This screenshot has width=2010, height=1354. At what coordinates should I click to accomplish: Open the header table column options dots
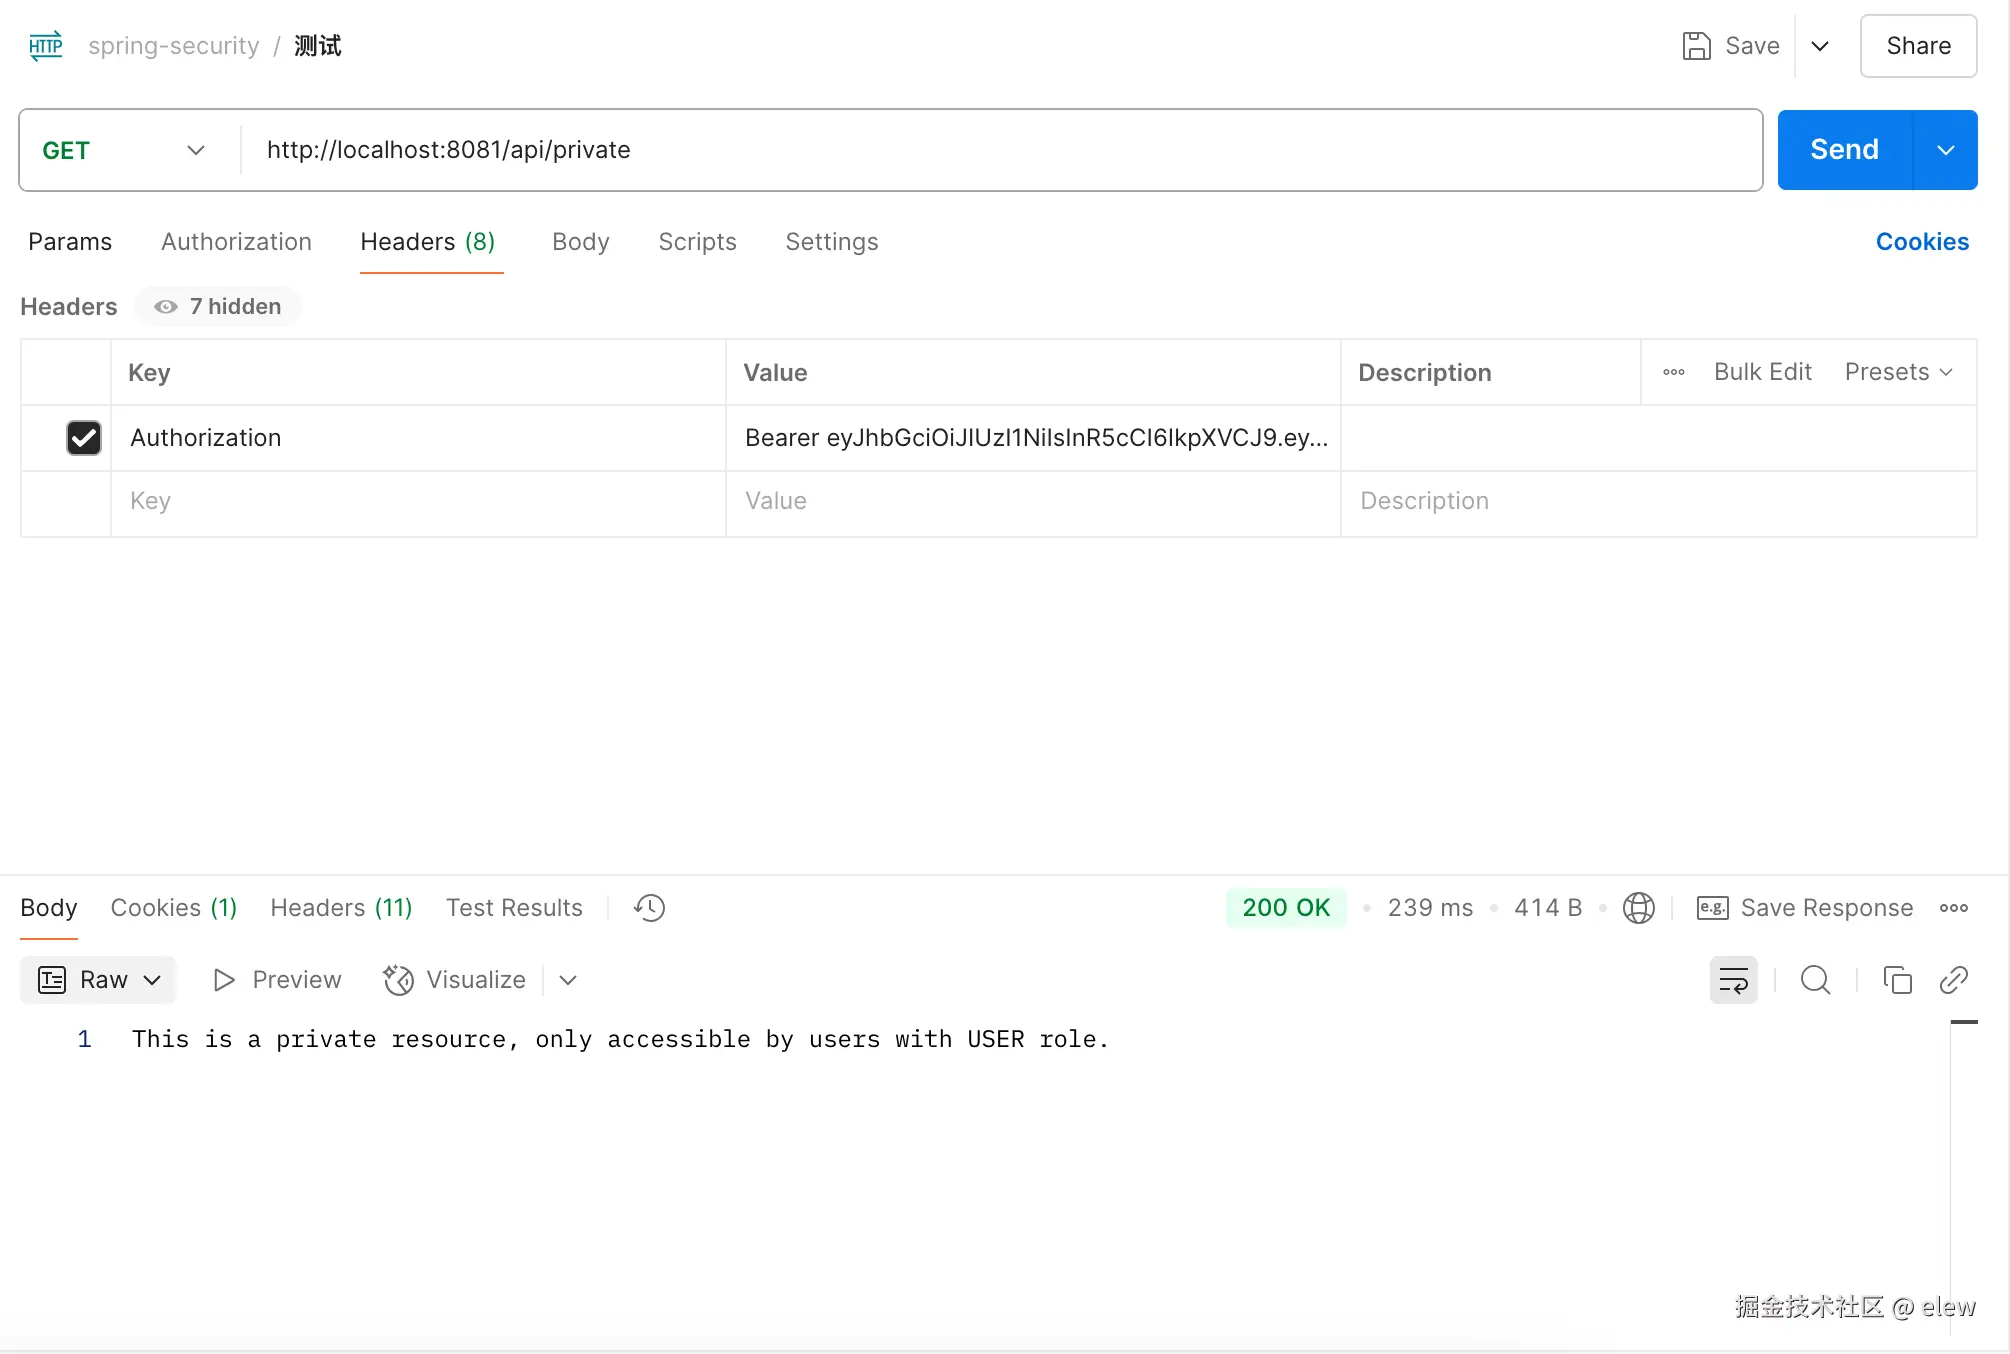pos(1673,372)
